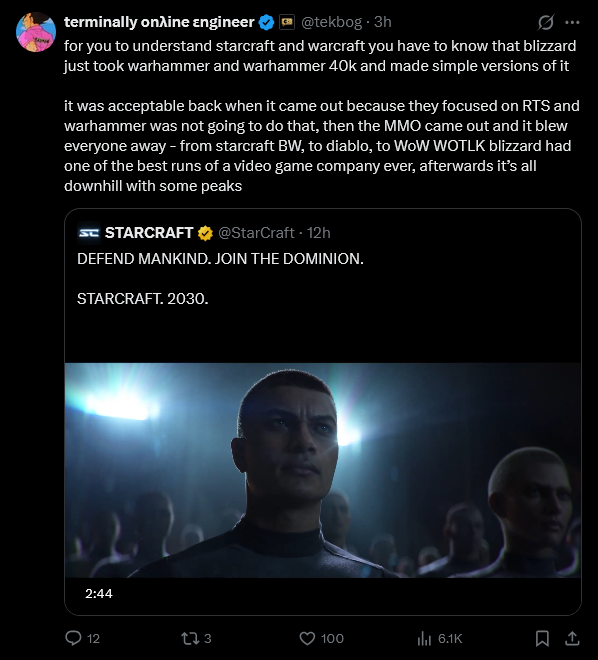Play the StarCraft trailer video thumbnail
Image resolution: width=598 pixels, height=660 pixels.
(323, 470)
